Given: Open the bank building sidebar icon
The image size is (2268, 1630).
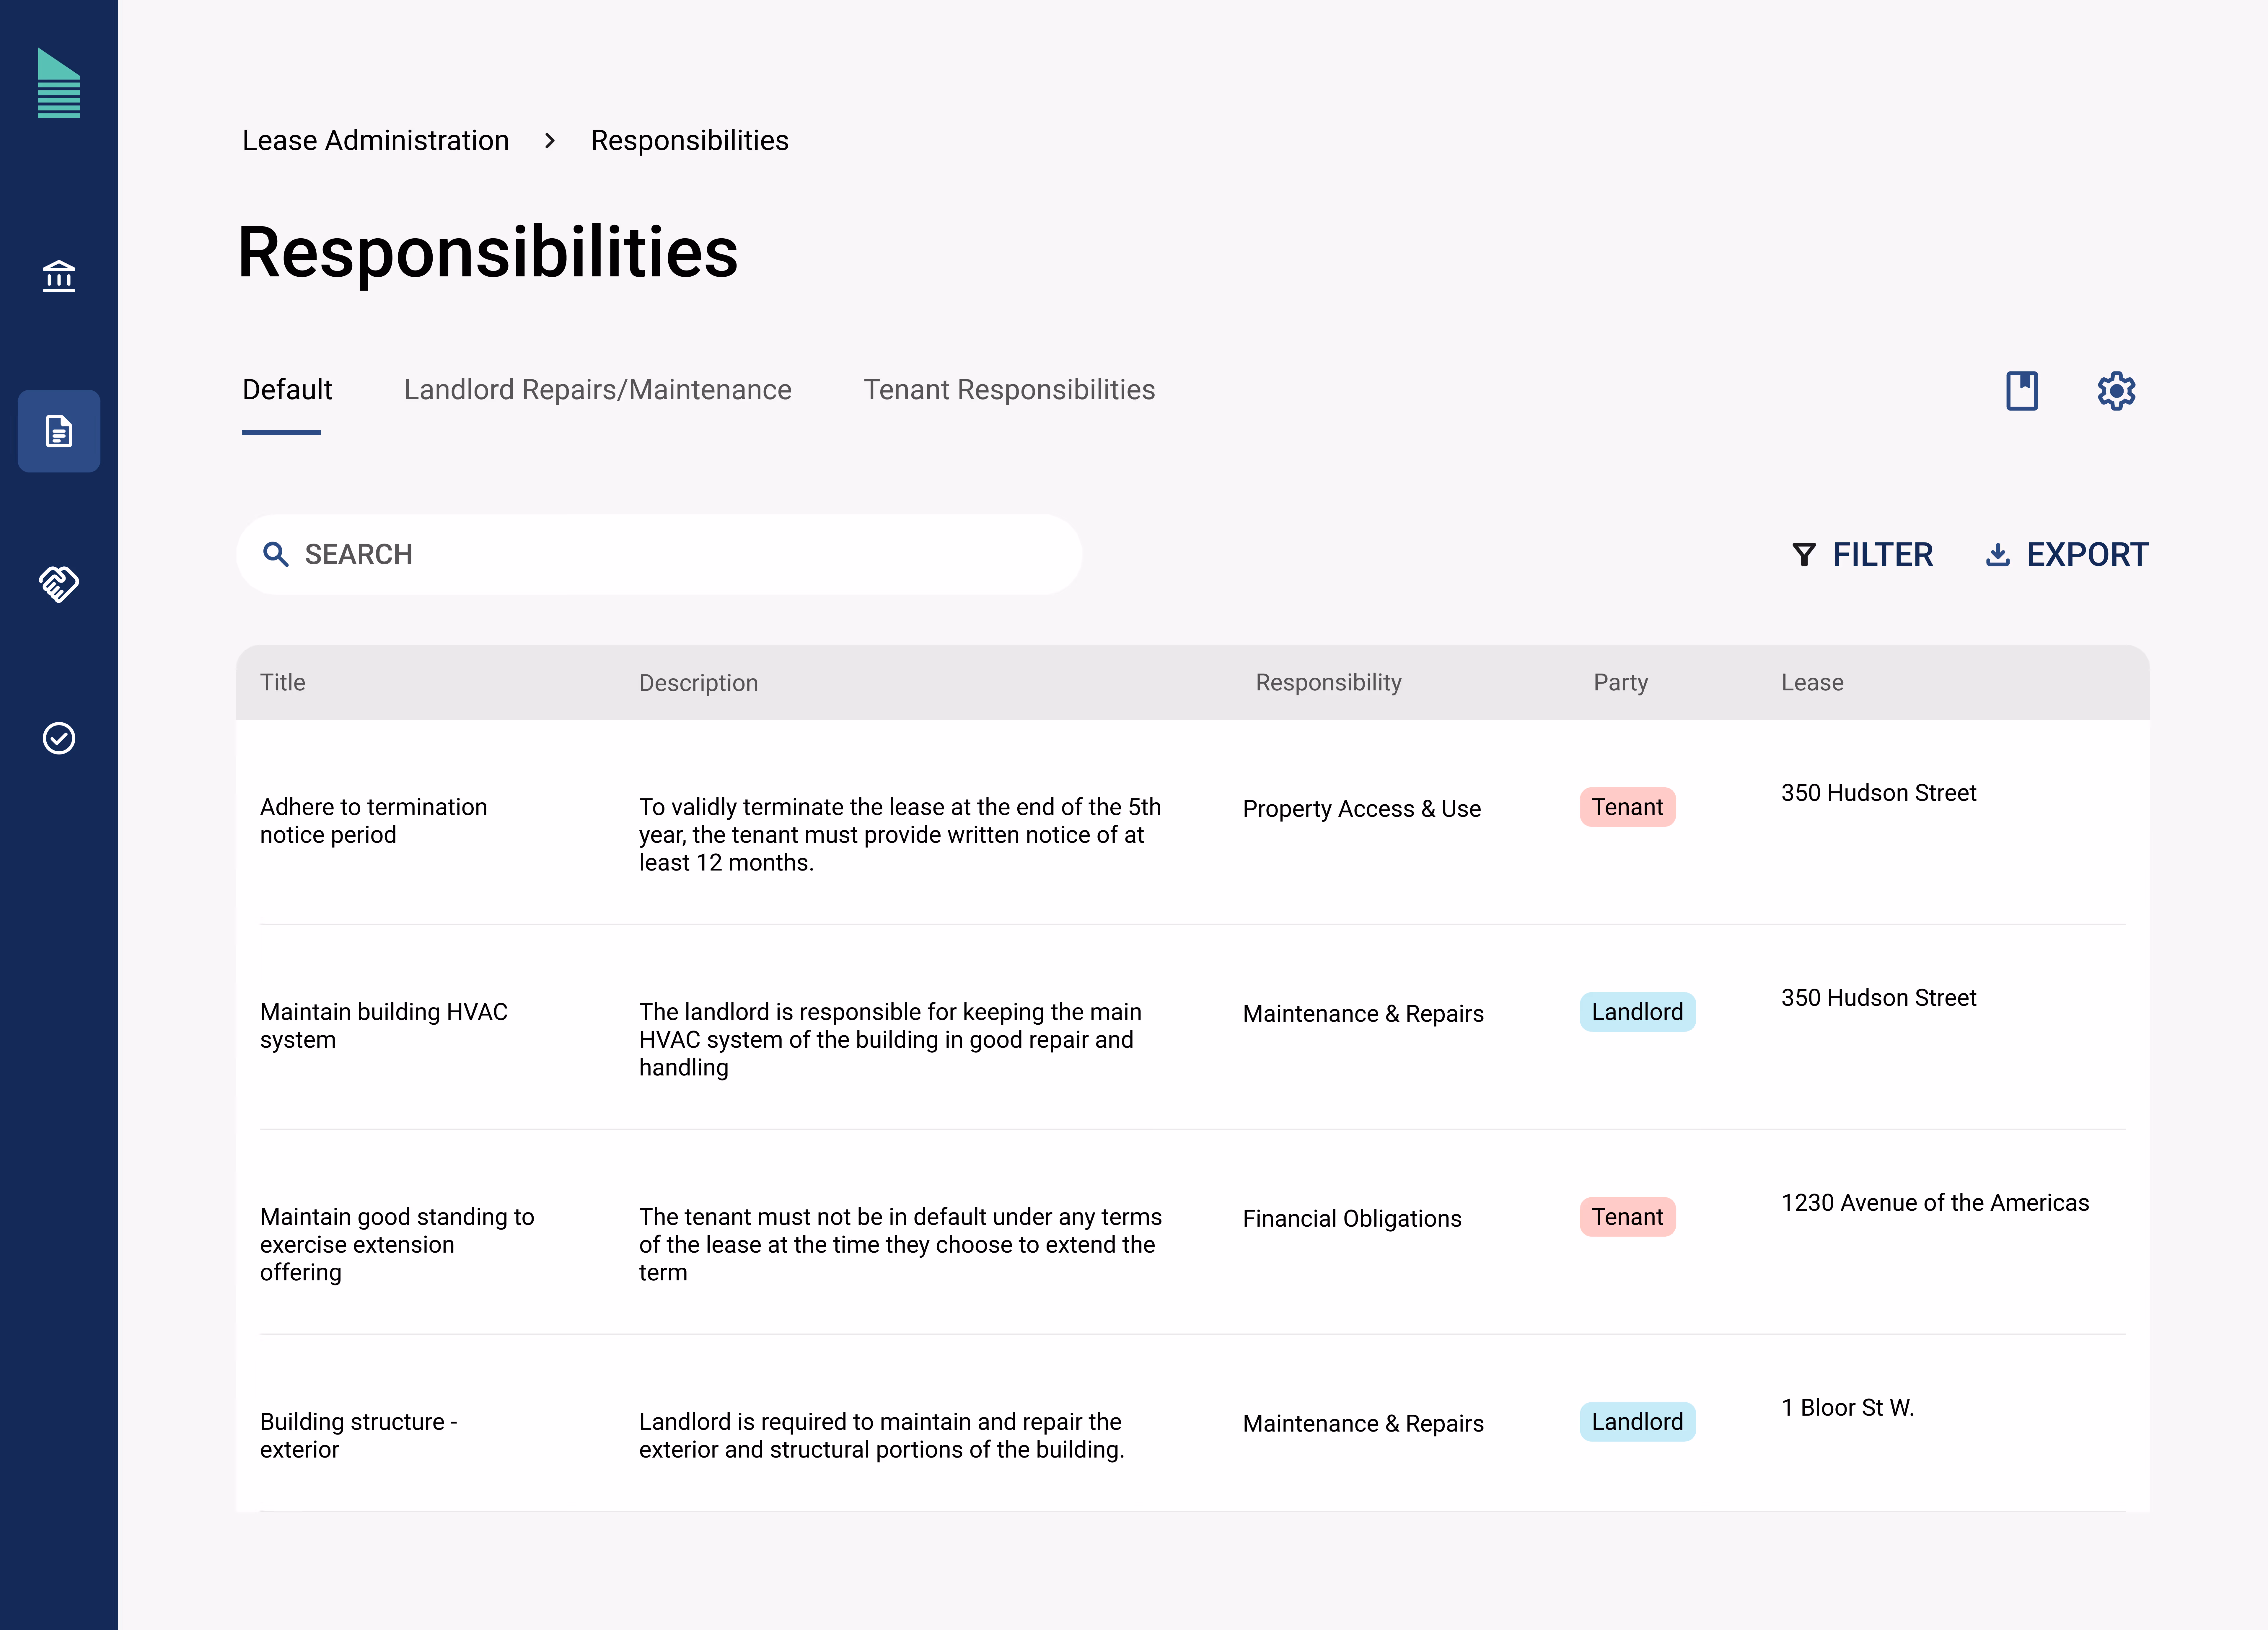Looking at the screenshot, I should 59,276.
